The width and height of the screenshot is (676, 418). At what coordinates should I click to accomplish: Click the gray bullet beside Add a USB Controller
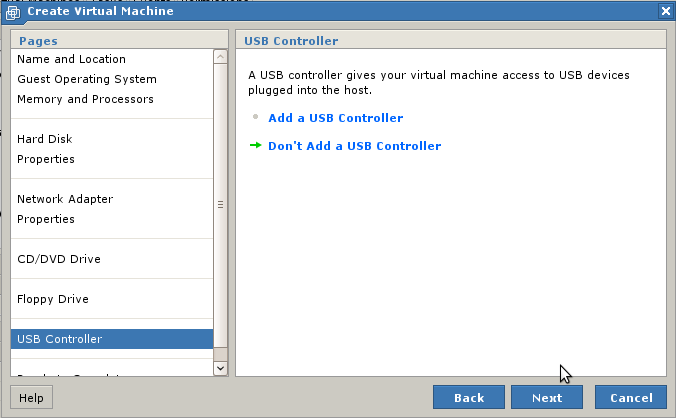tap(256, 117)
